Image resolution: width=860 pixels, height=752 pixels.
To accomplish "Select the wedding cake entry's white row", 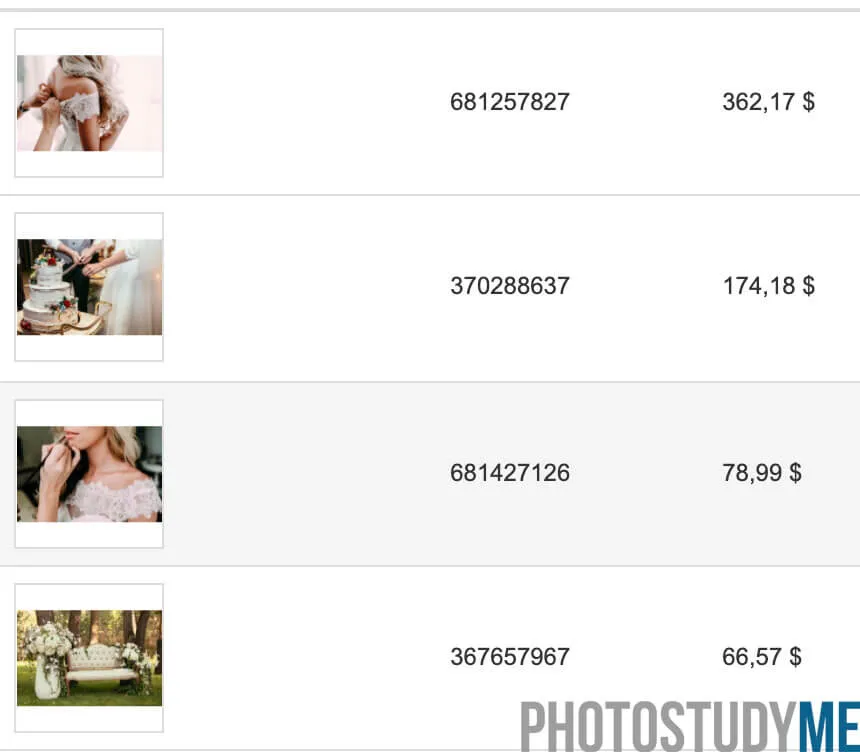I will coord(430,288).
